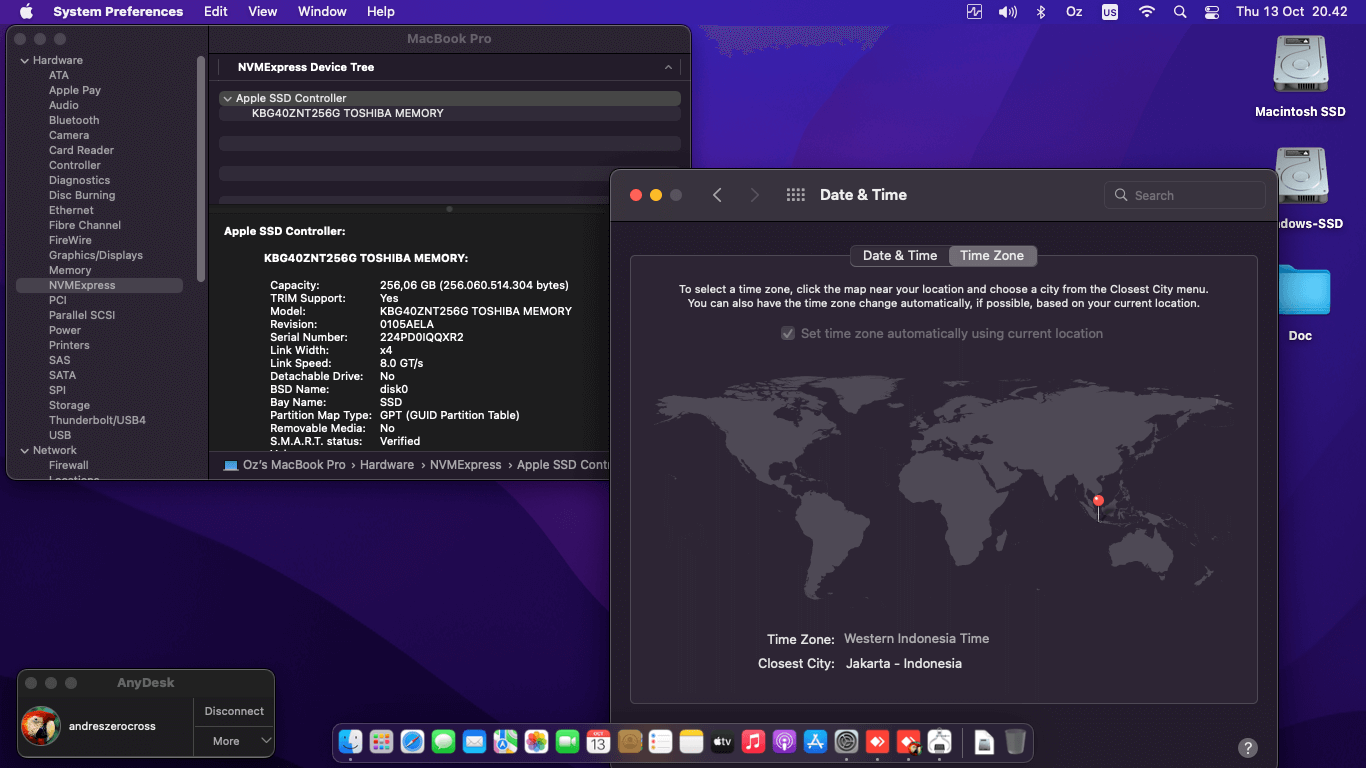Viewport: 1366px width, 768px height.
Task: Collapse the Network section in sidebar
Action: (x=24, y=450)
